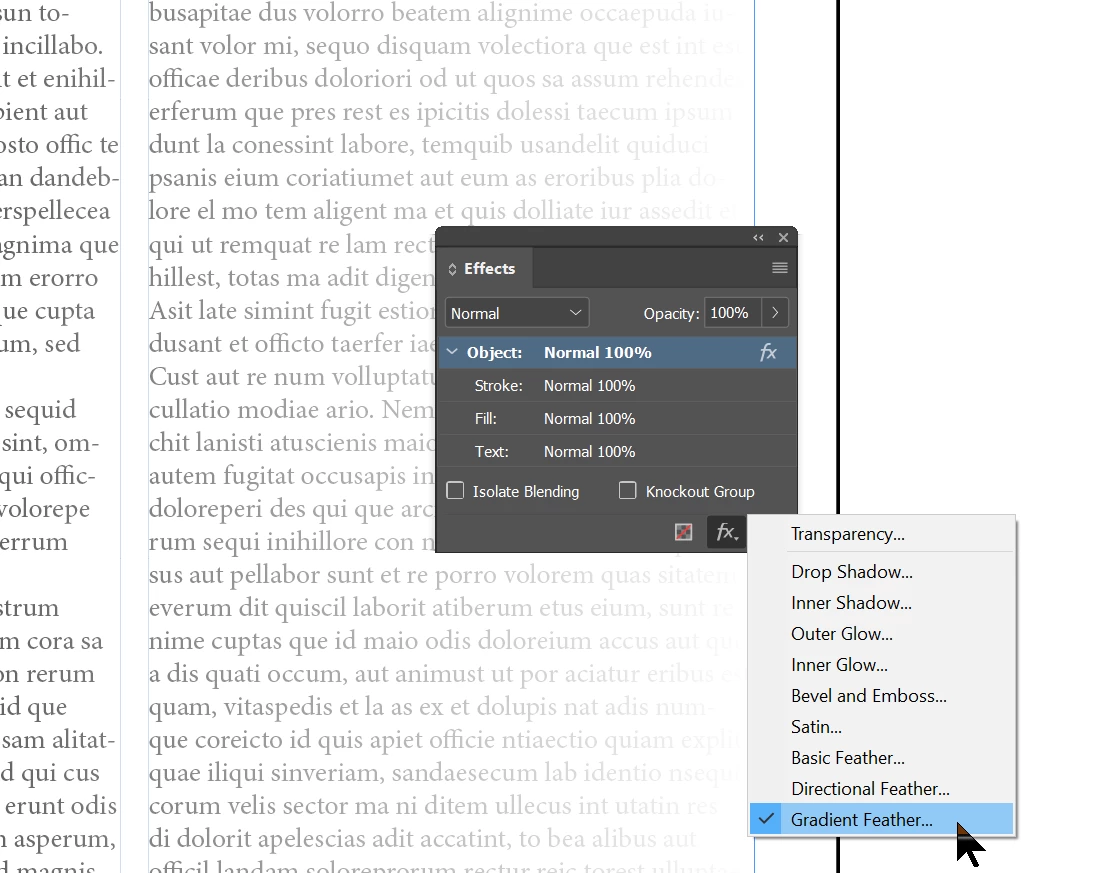Choose Bevel and Emboss... menu entry
Viewport: 1109px width, 873px height.
pyautogui.click(x=881, y=696)
